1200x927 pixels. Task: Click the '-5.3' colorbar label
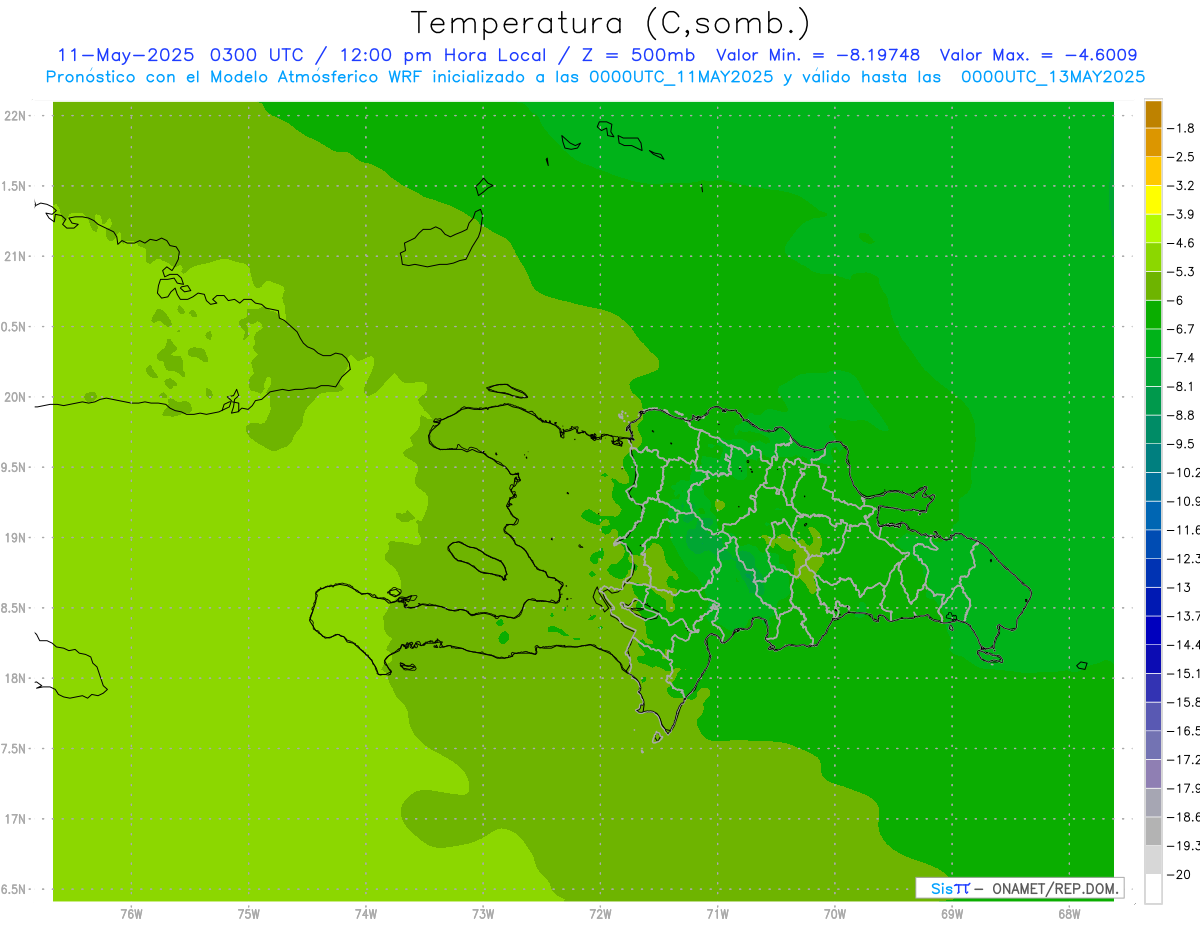(x=1180, y=272)
